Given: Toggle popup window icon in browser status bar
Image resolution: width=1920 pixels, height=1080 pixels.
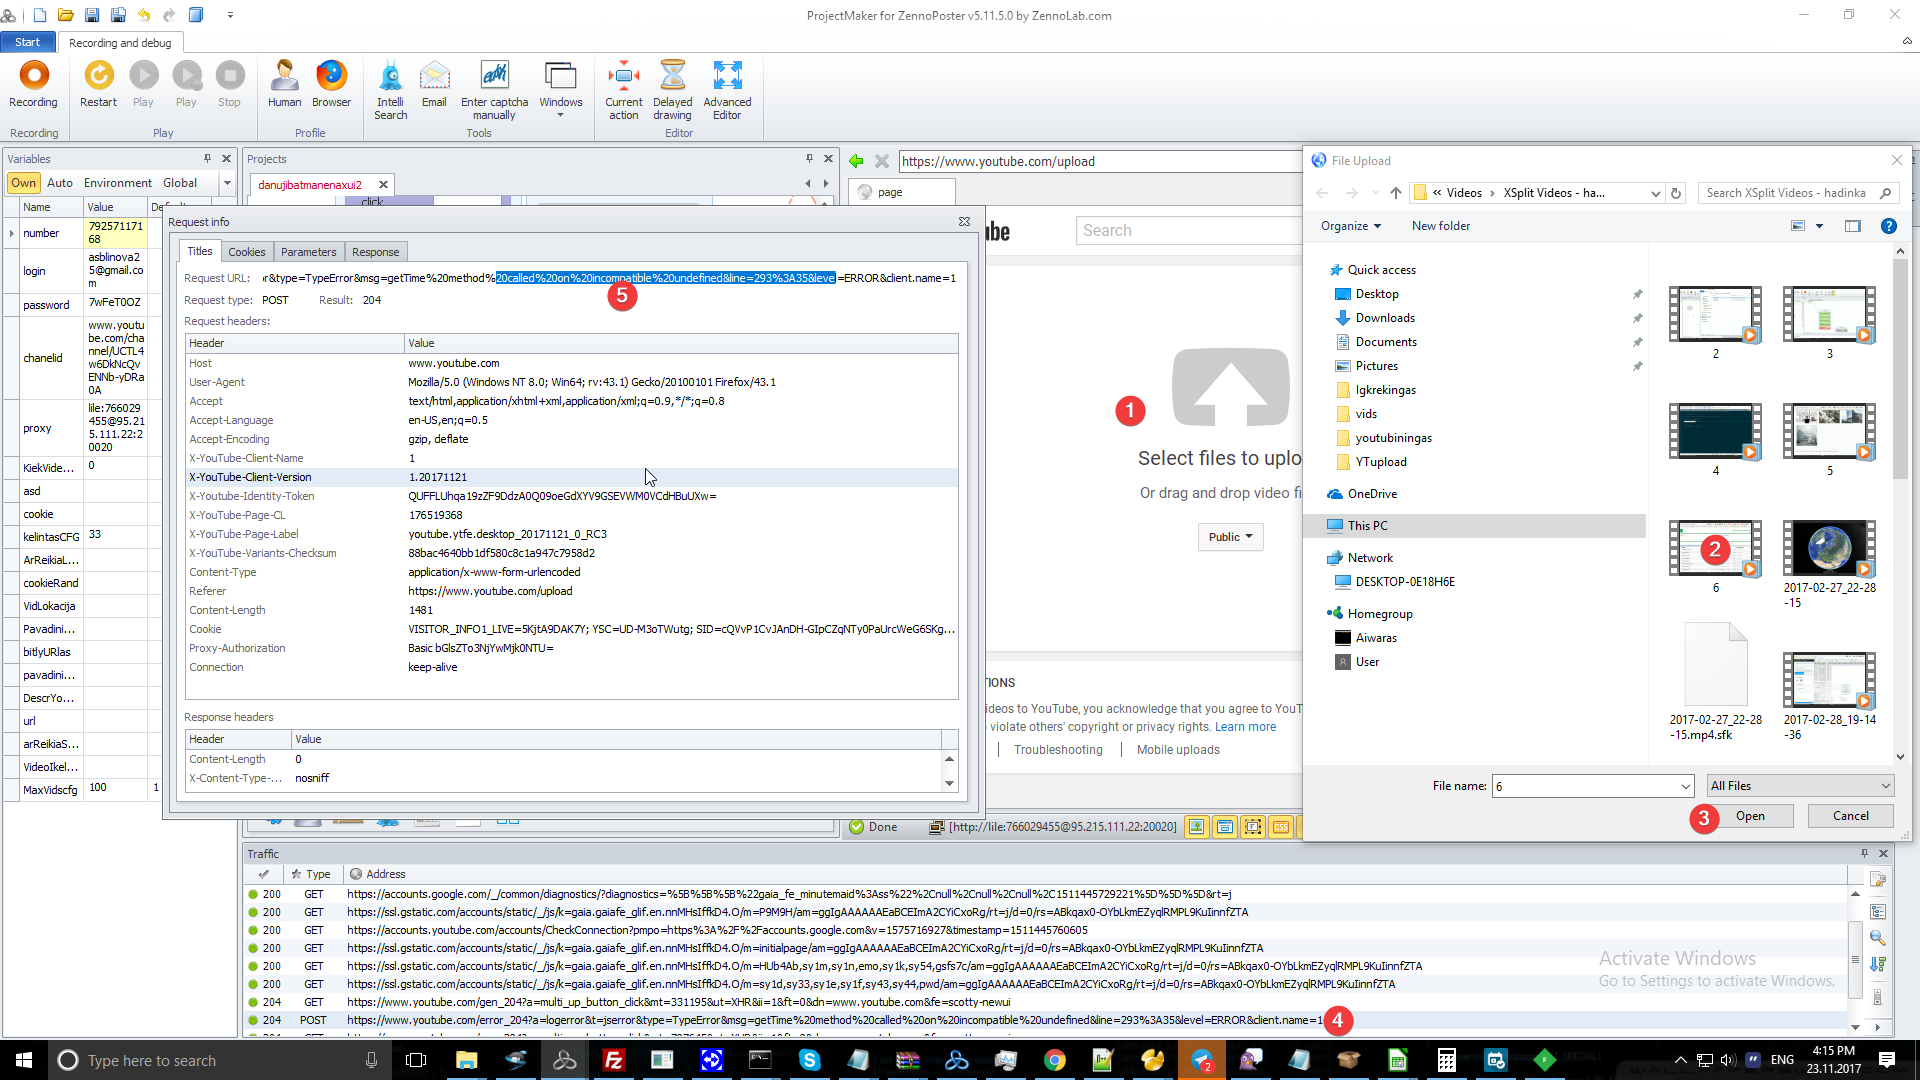Looking at the screenshot, I should 1224,827.
